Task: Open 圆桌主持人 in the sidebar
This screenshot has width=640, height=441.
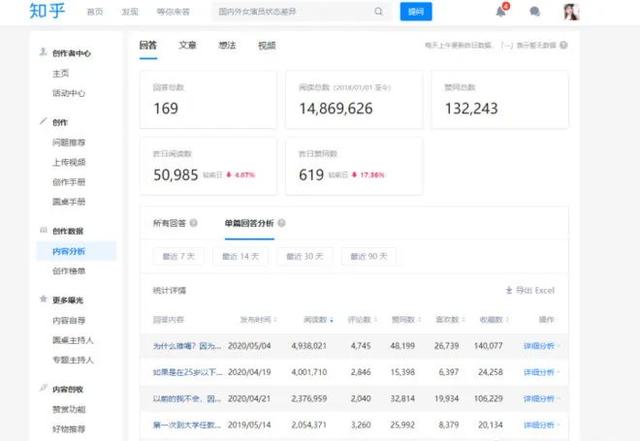Action: (x=73, y=340)
